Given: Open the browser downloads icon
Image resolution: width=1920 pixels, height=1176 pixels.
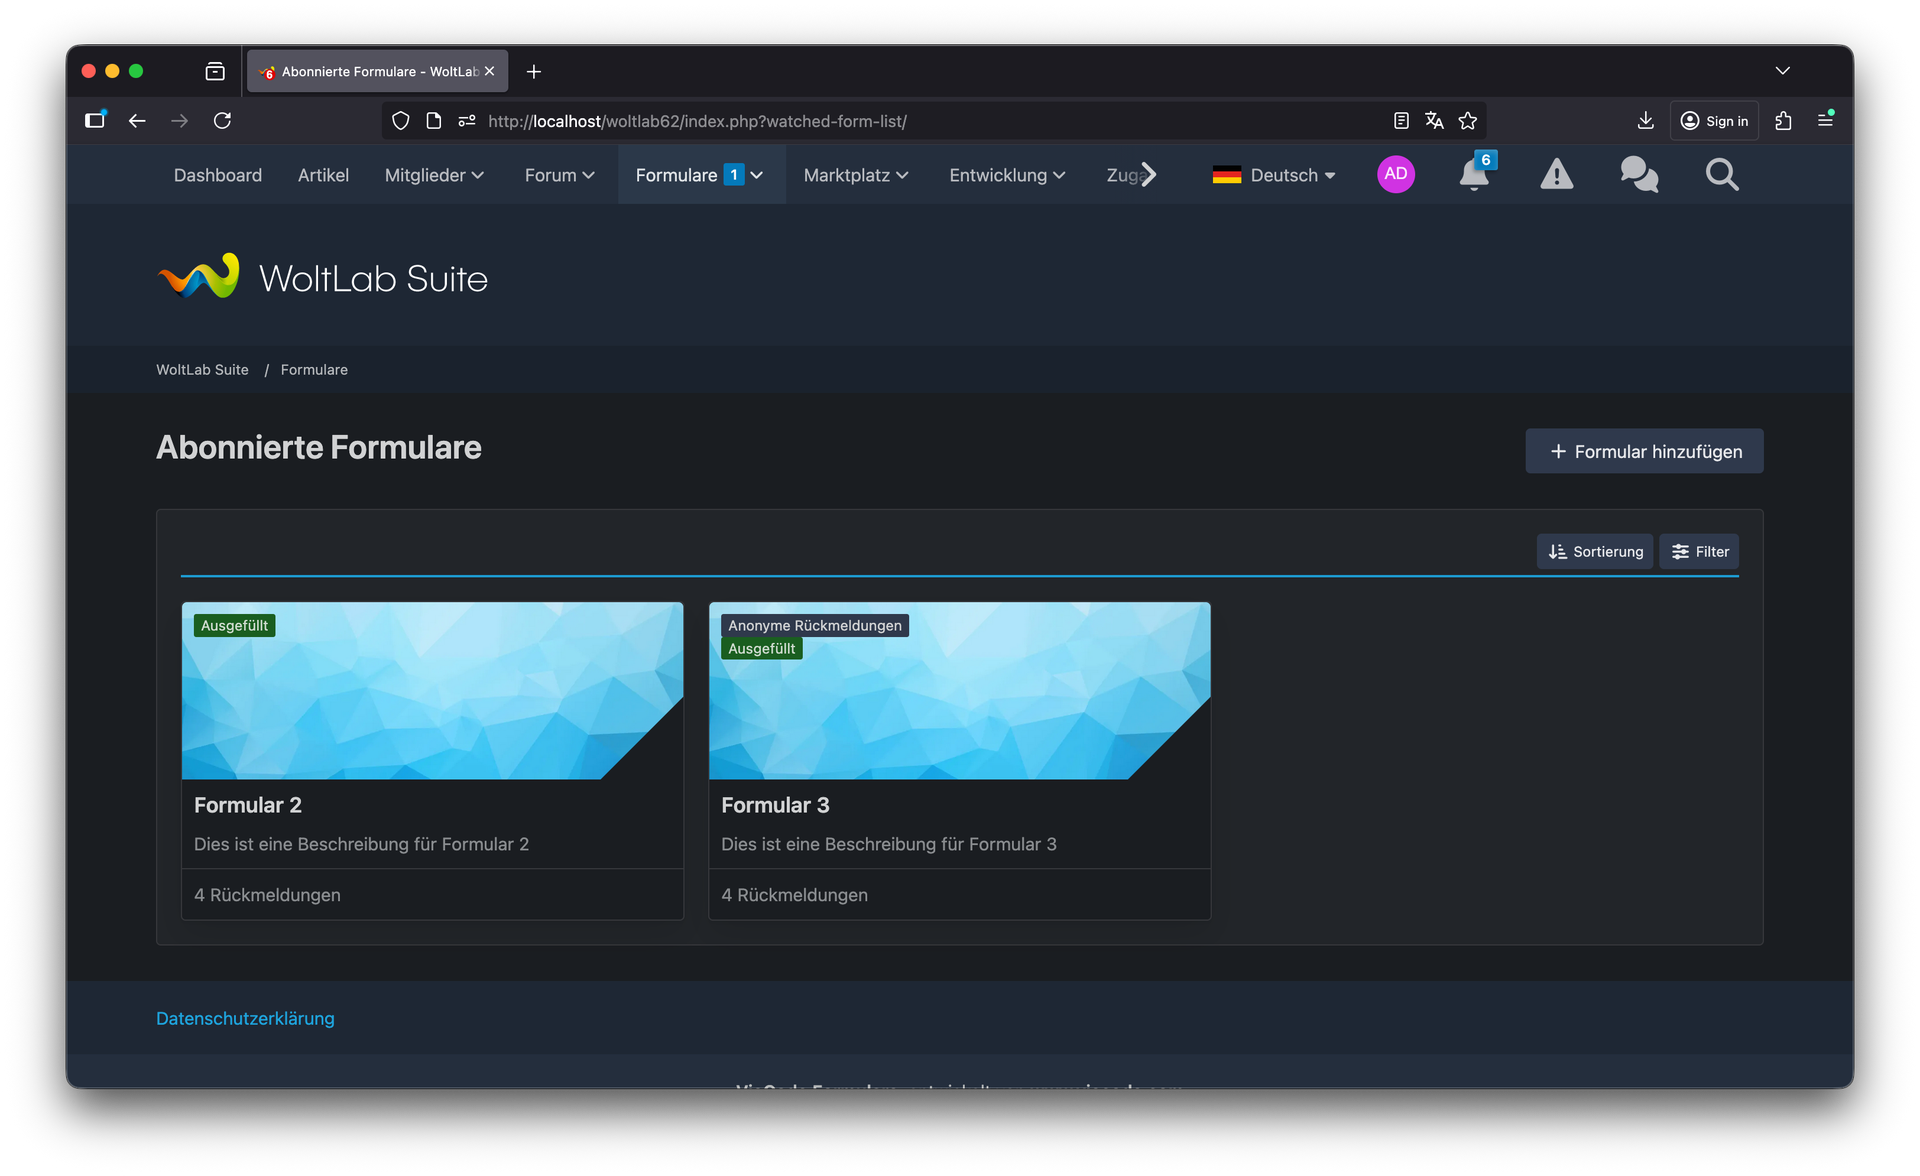Looking at the screenshot, I should 1645,121.
